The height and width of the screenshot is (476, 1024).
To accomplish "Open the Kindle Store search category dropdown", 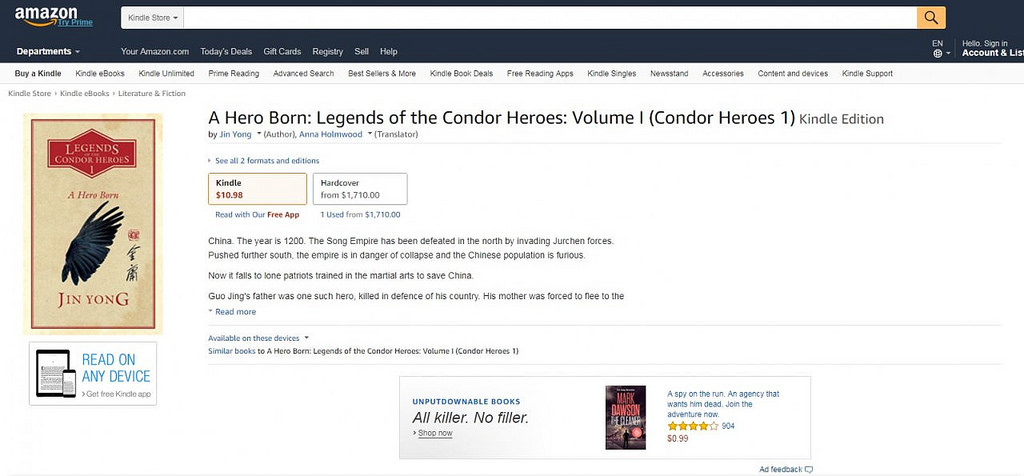I will 153,18.
